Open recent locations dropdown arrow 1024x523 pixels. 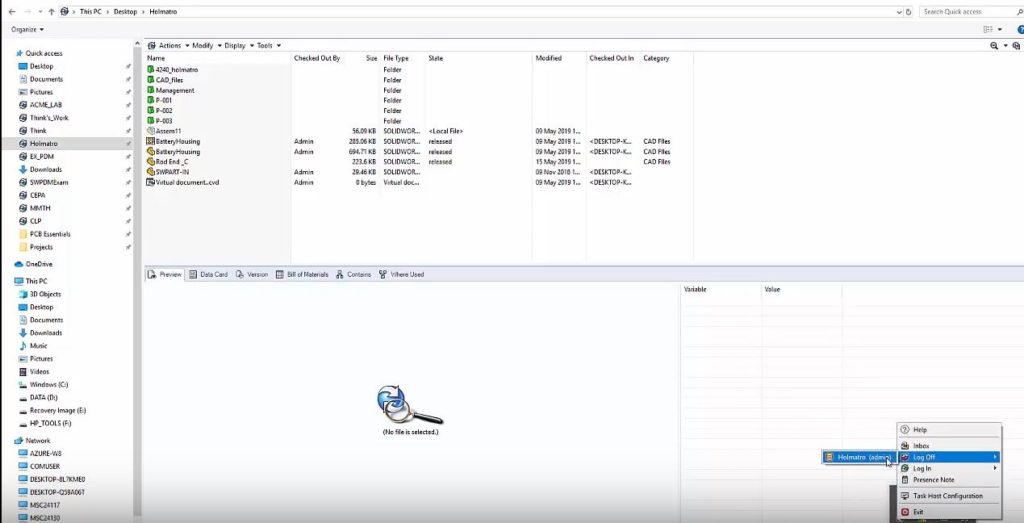pos(40,12)
